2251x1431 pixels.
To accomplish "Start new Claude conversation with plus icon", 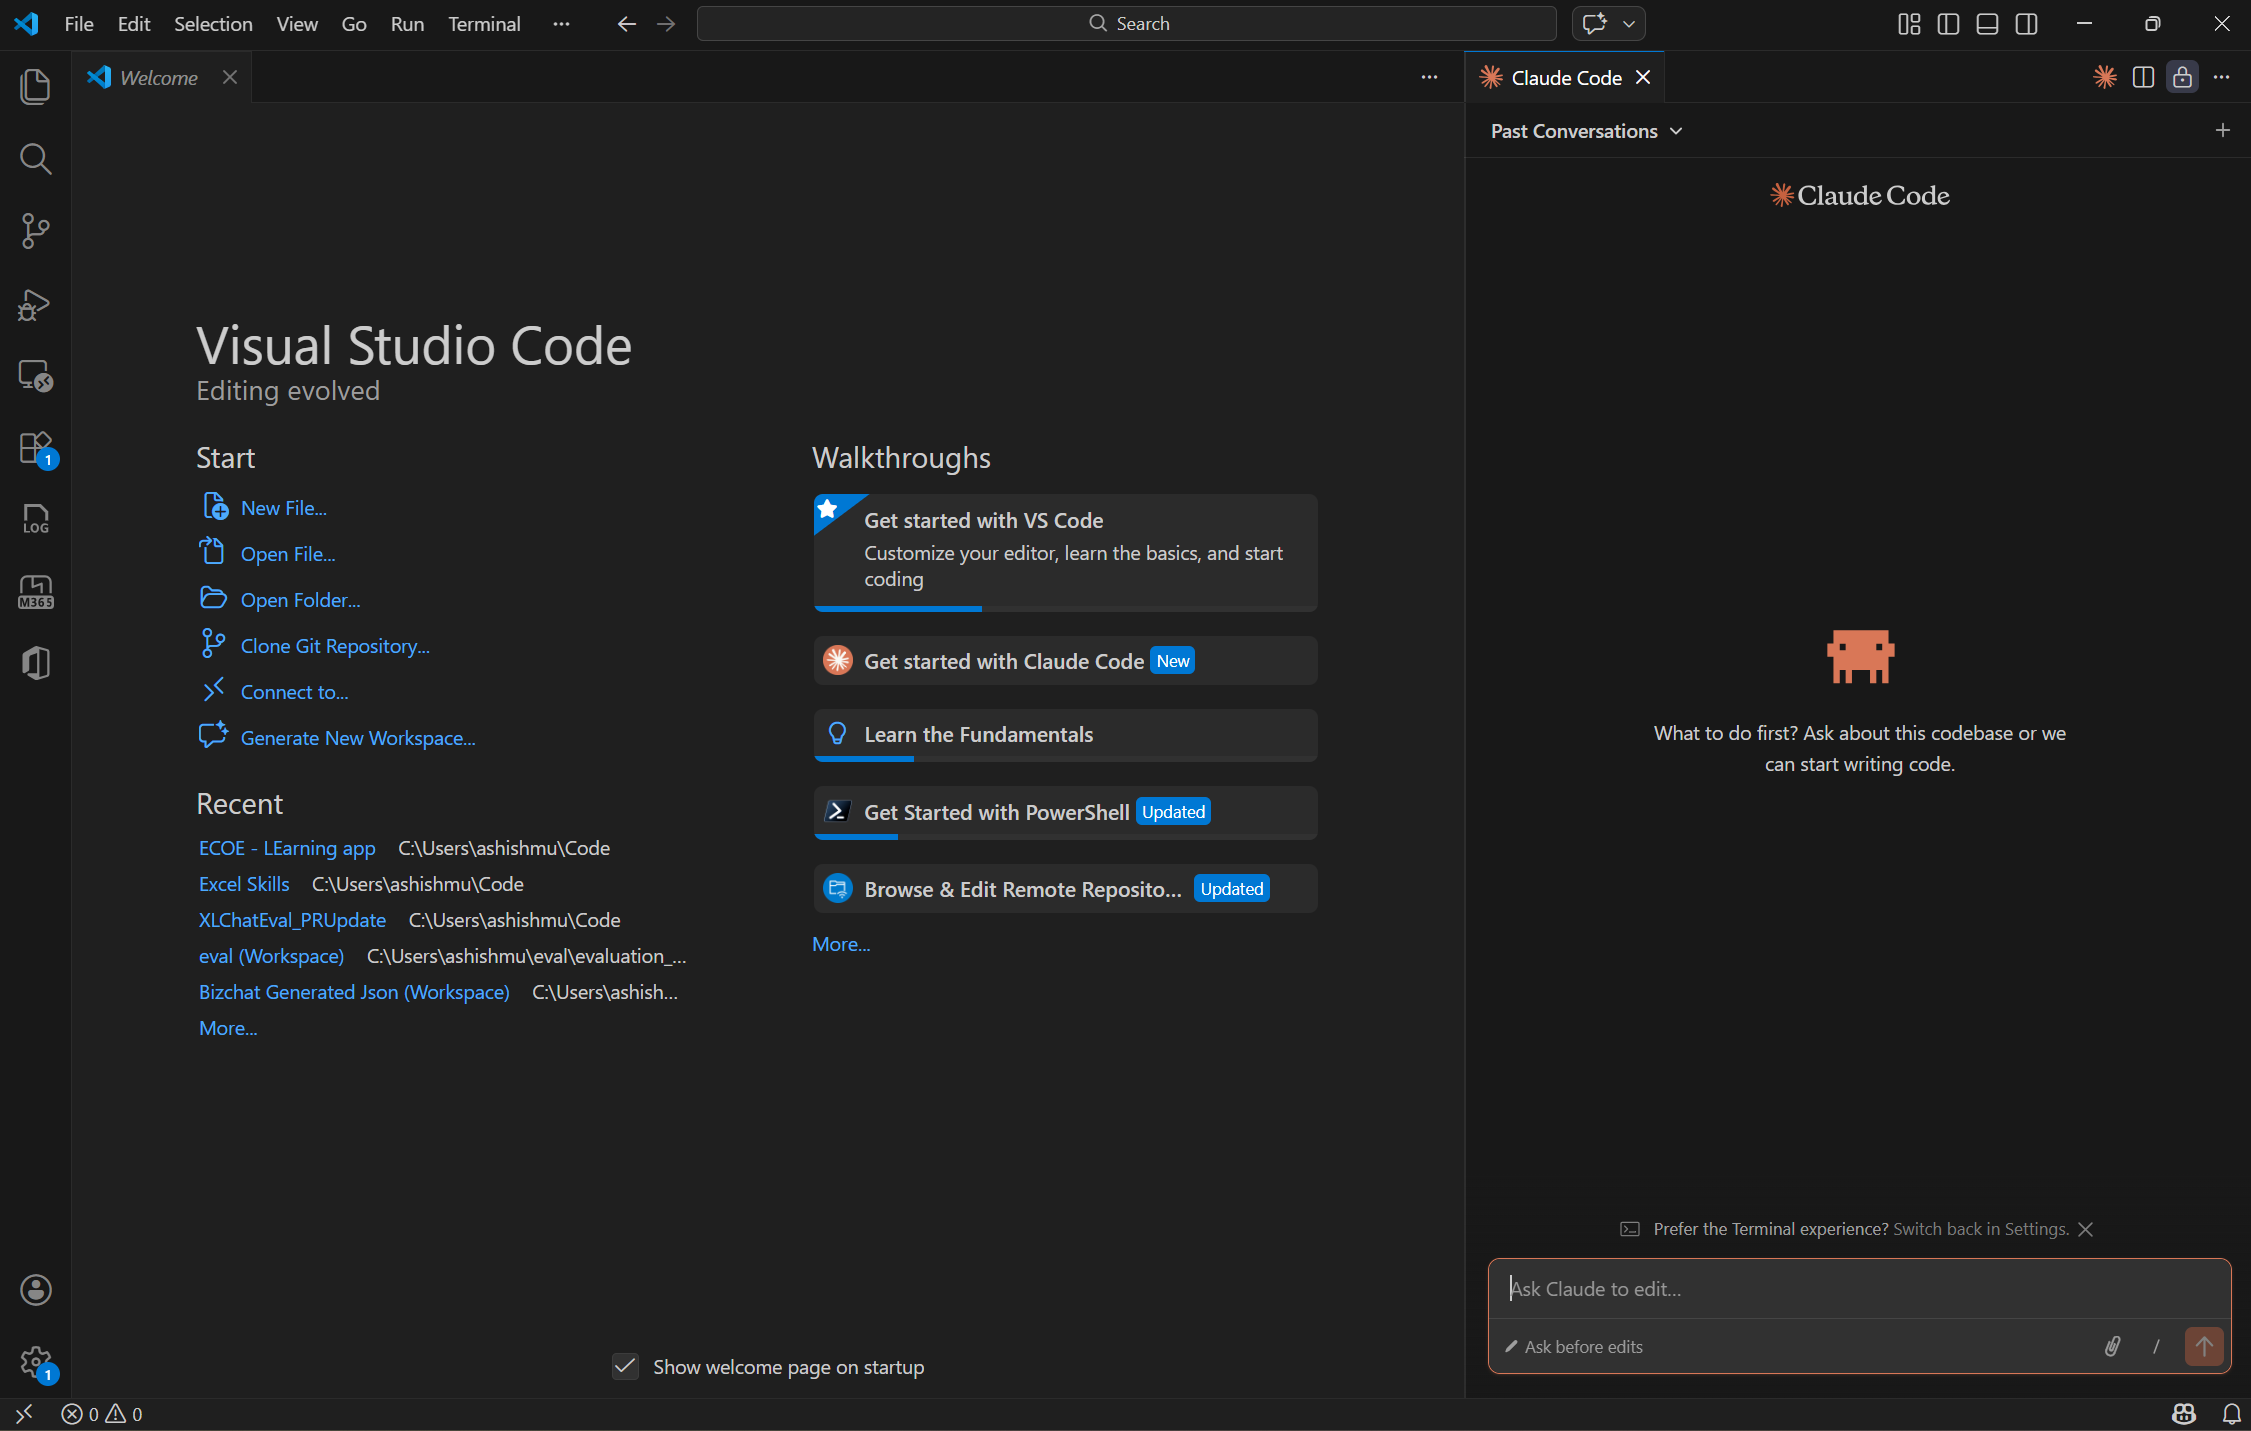I will (x=2222, y=130).
